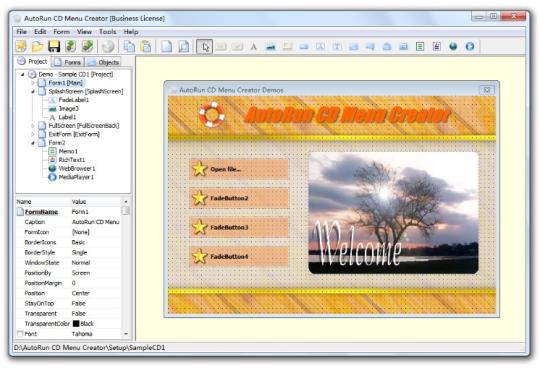Select the green-lined Memo tool in toolbar
The width and height of the screenshot is (540, 368).
(x=420, y=46)
